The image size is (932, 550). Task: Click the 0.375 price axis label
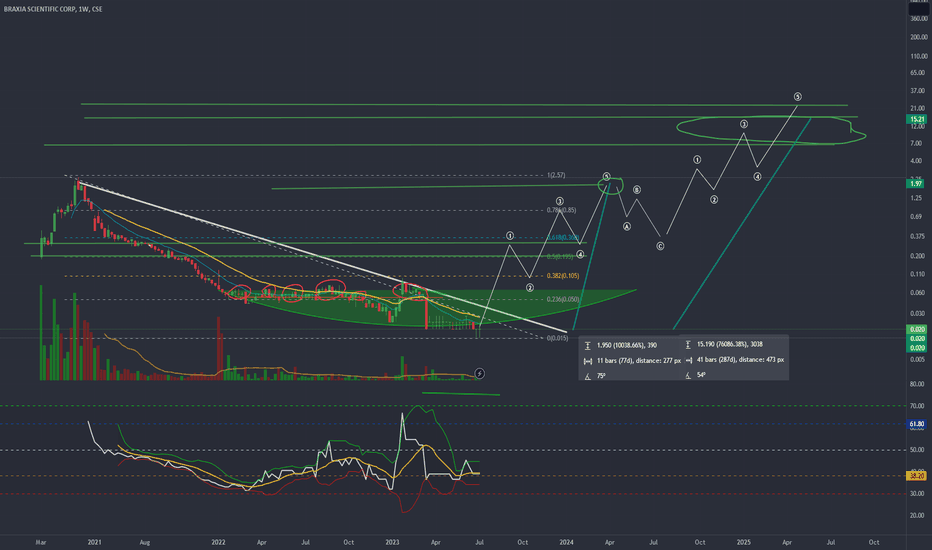[x=917, y=237]
